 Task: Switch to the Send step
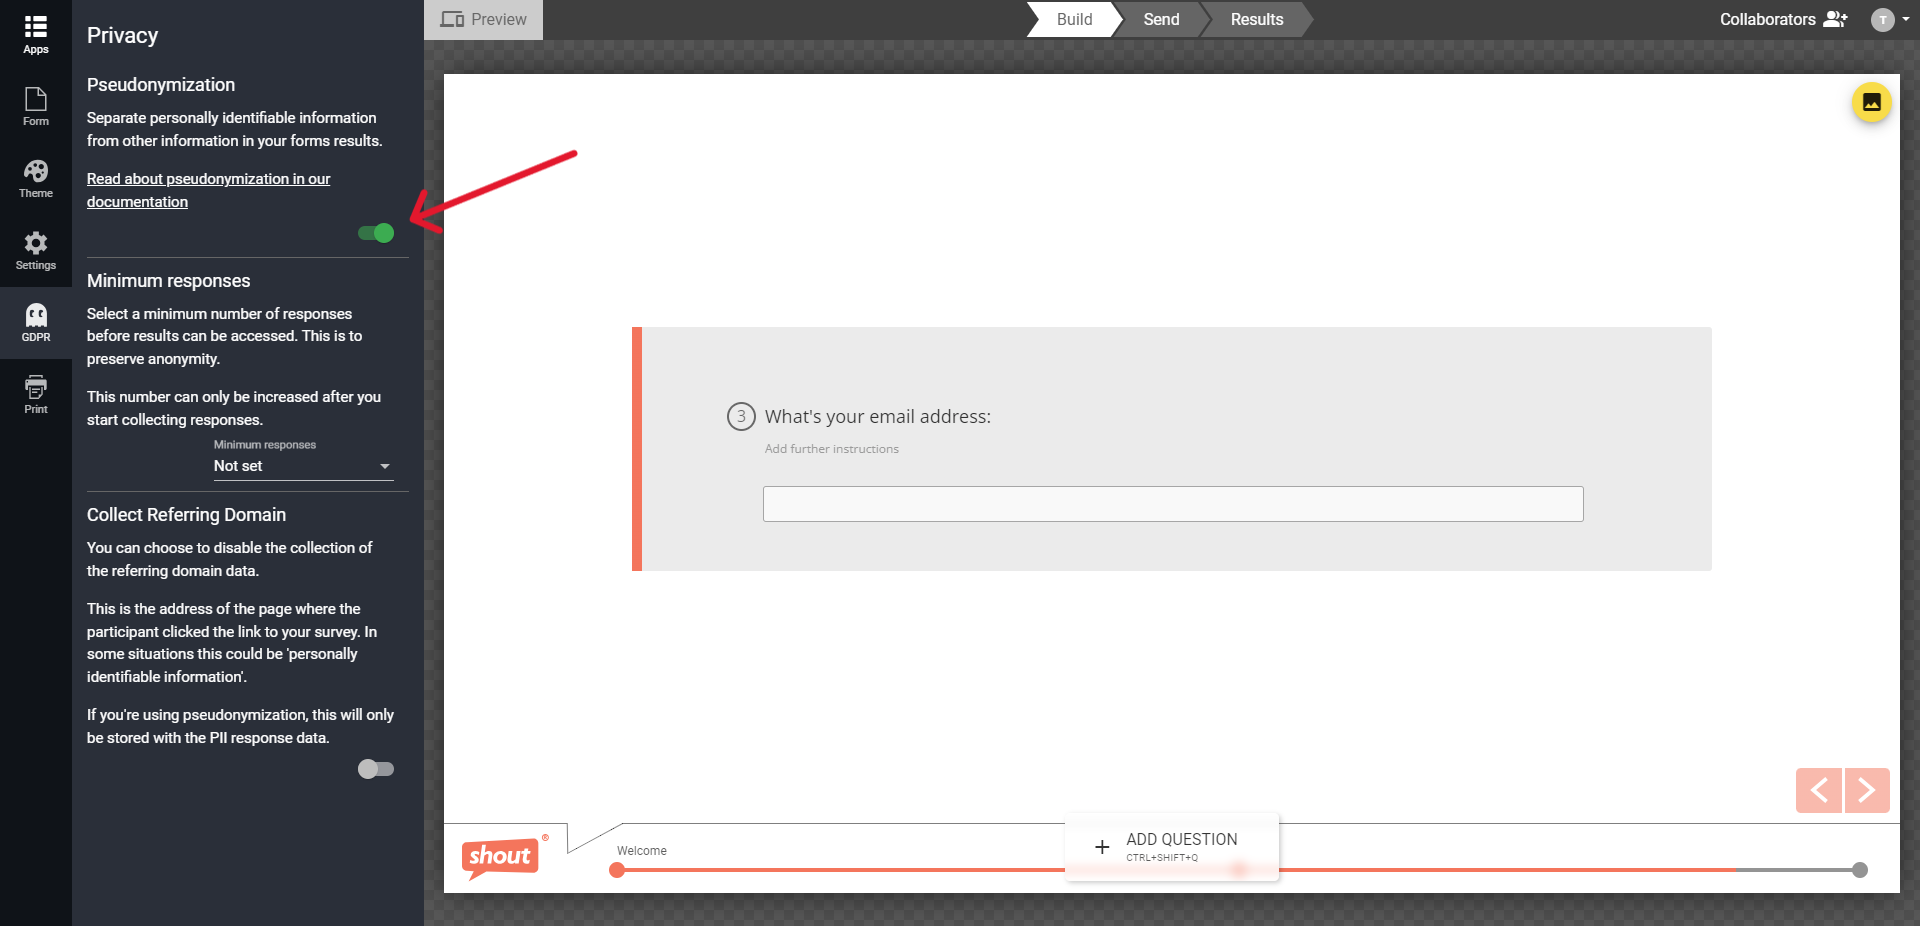1161,19
